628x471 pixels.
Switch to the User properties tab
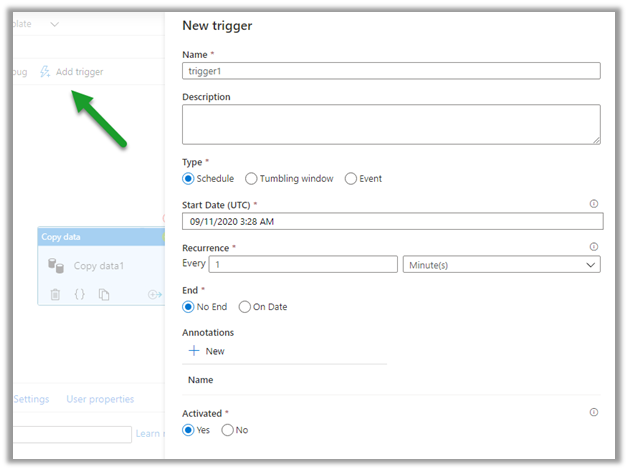coord(100,399)
